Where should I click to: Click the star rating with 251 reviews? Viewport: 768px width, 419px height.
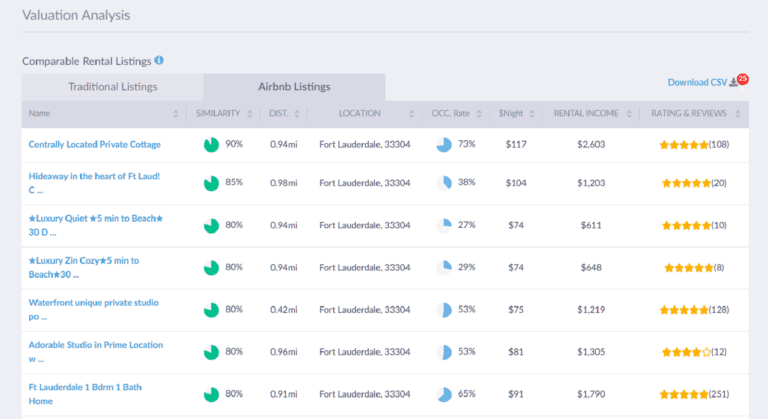click(683, 394)
